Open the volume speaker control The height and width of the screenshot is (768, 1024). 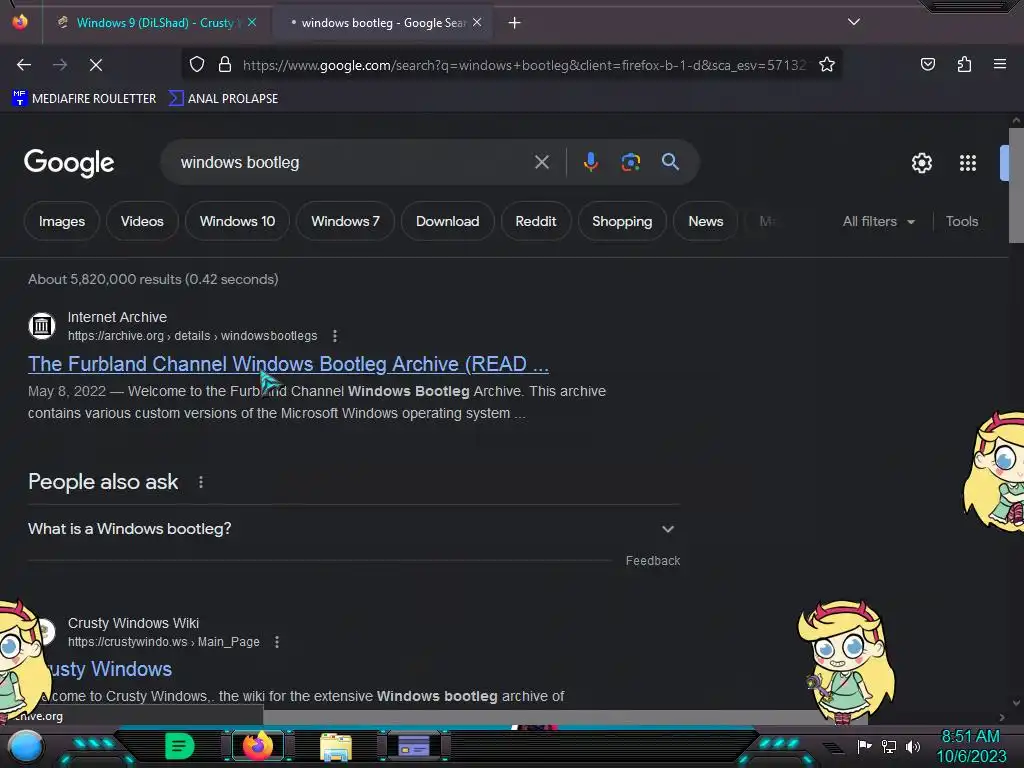[x=912, y=746]
